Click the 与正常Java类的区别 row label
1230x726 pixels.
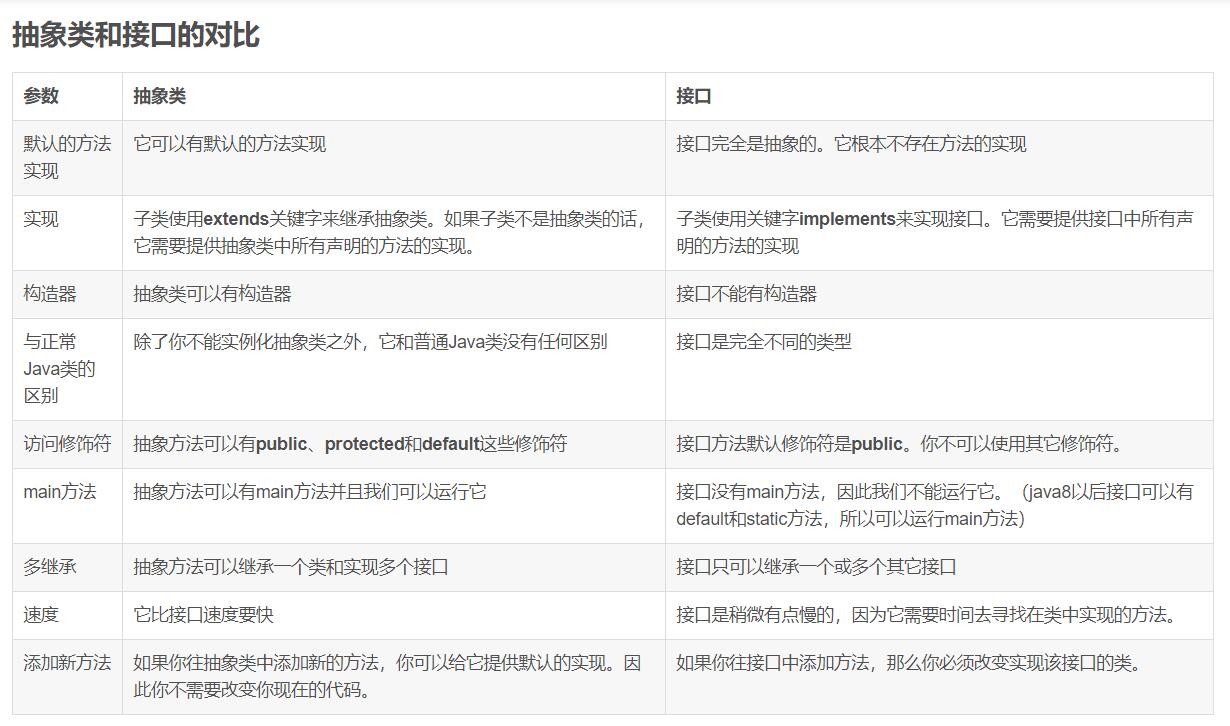[x=68, y=369]
